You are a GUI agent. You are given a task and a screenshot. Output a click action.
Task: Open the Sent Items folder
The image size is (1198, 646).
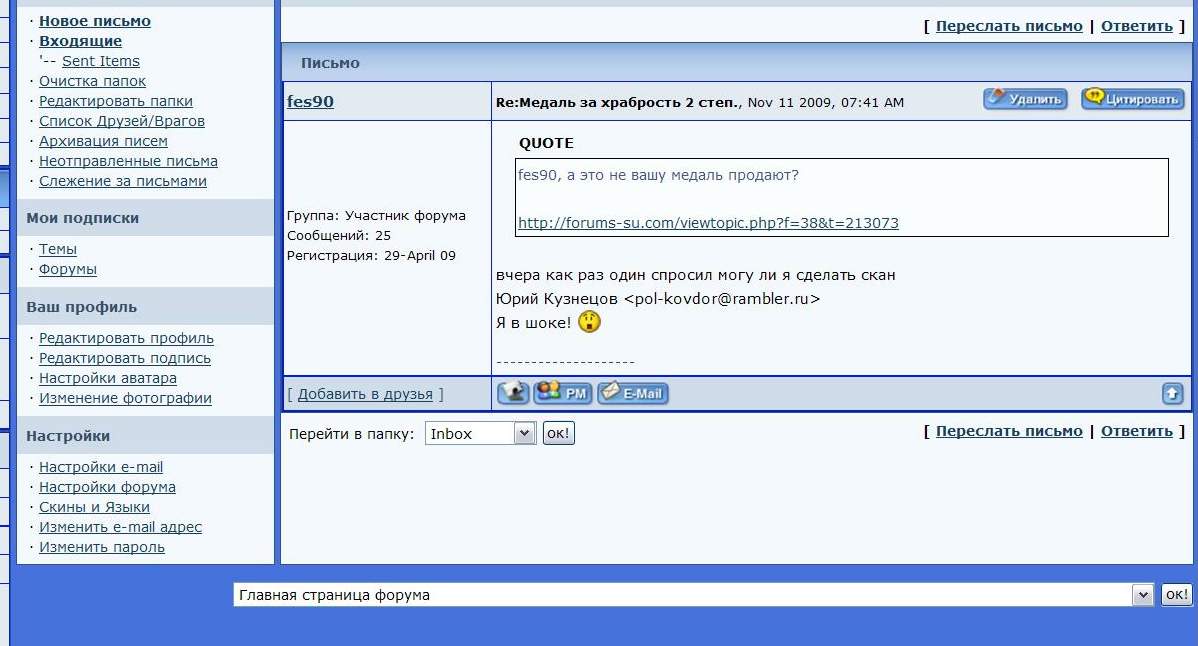tap(101, 61)
